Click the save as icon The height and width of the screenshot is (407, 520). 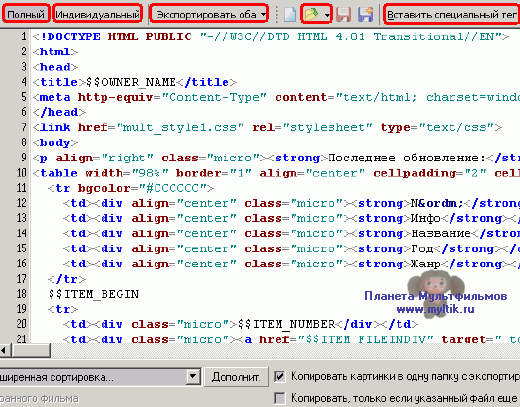[x=365, y=15]
